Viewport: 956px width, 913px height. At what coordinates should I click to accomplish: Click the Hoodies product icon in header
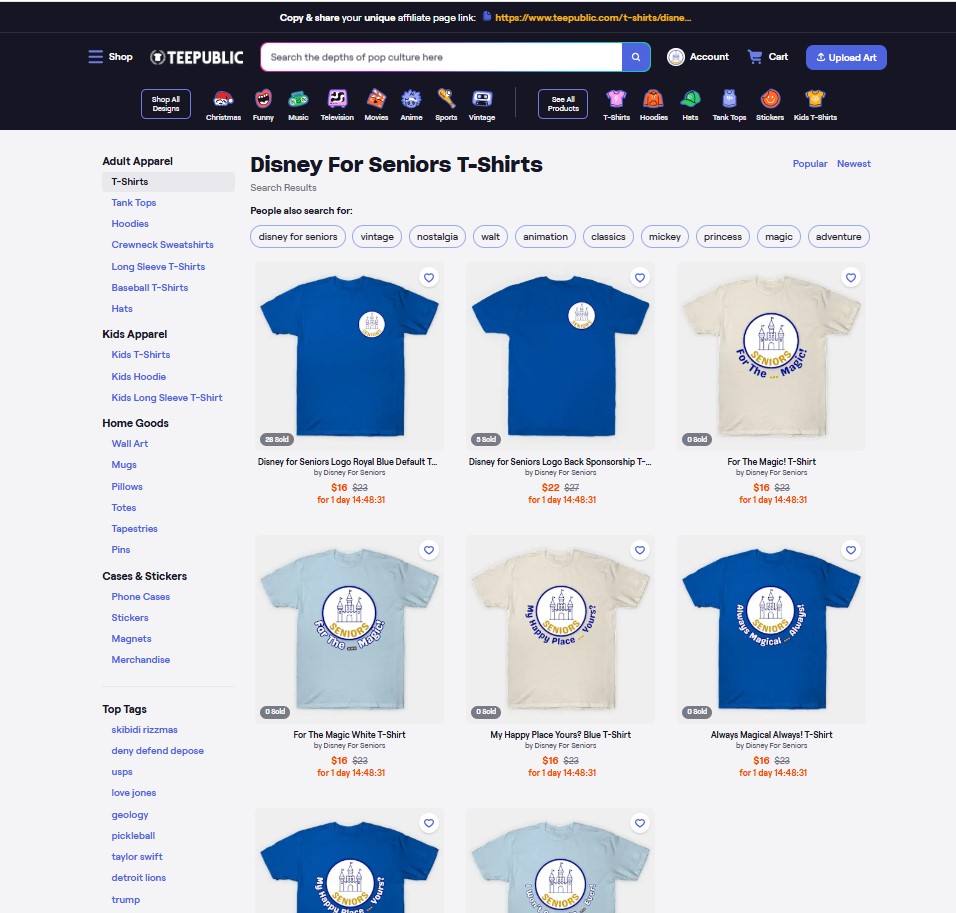[654, 99]
